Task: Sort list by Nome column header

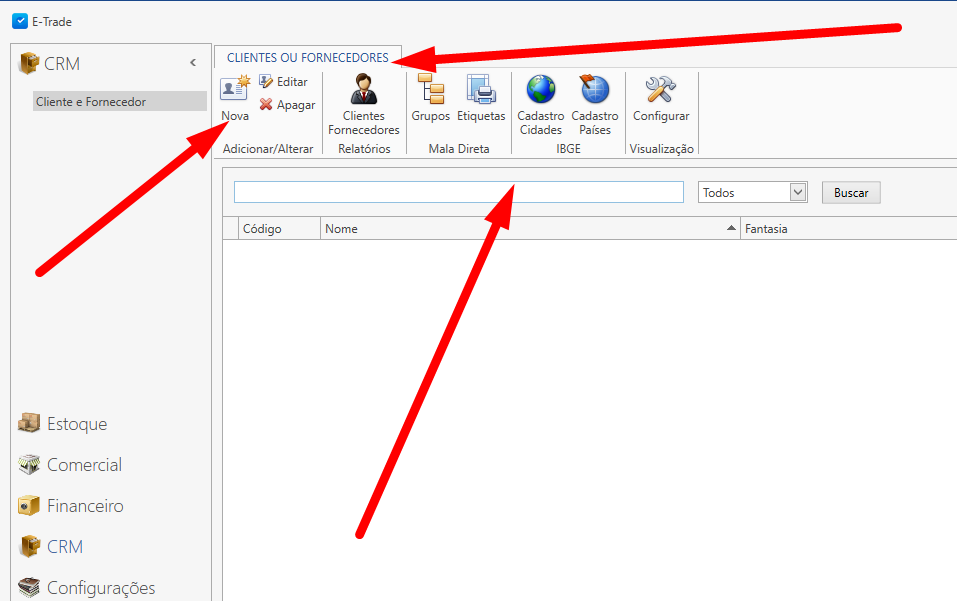Action: 529,229
